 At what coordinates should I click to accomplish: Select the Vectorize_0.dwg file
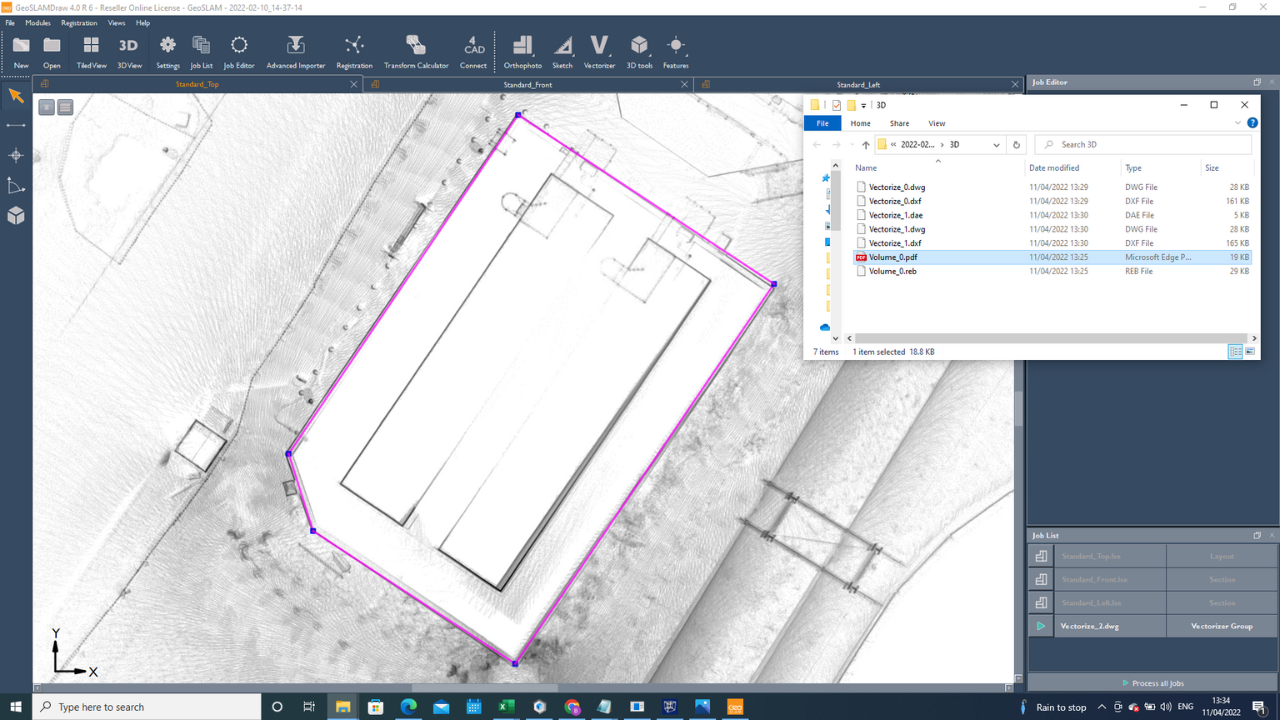pyautogui.click(x=1053, y=187)
